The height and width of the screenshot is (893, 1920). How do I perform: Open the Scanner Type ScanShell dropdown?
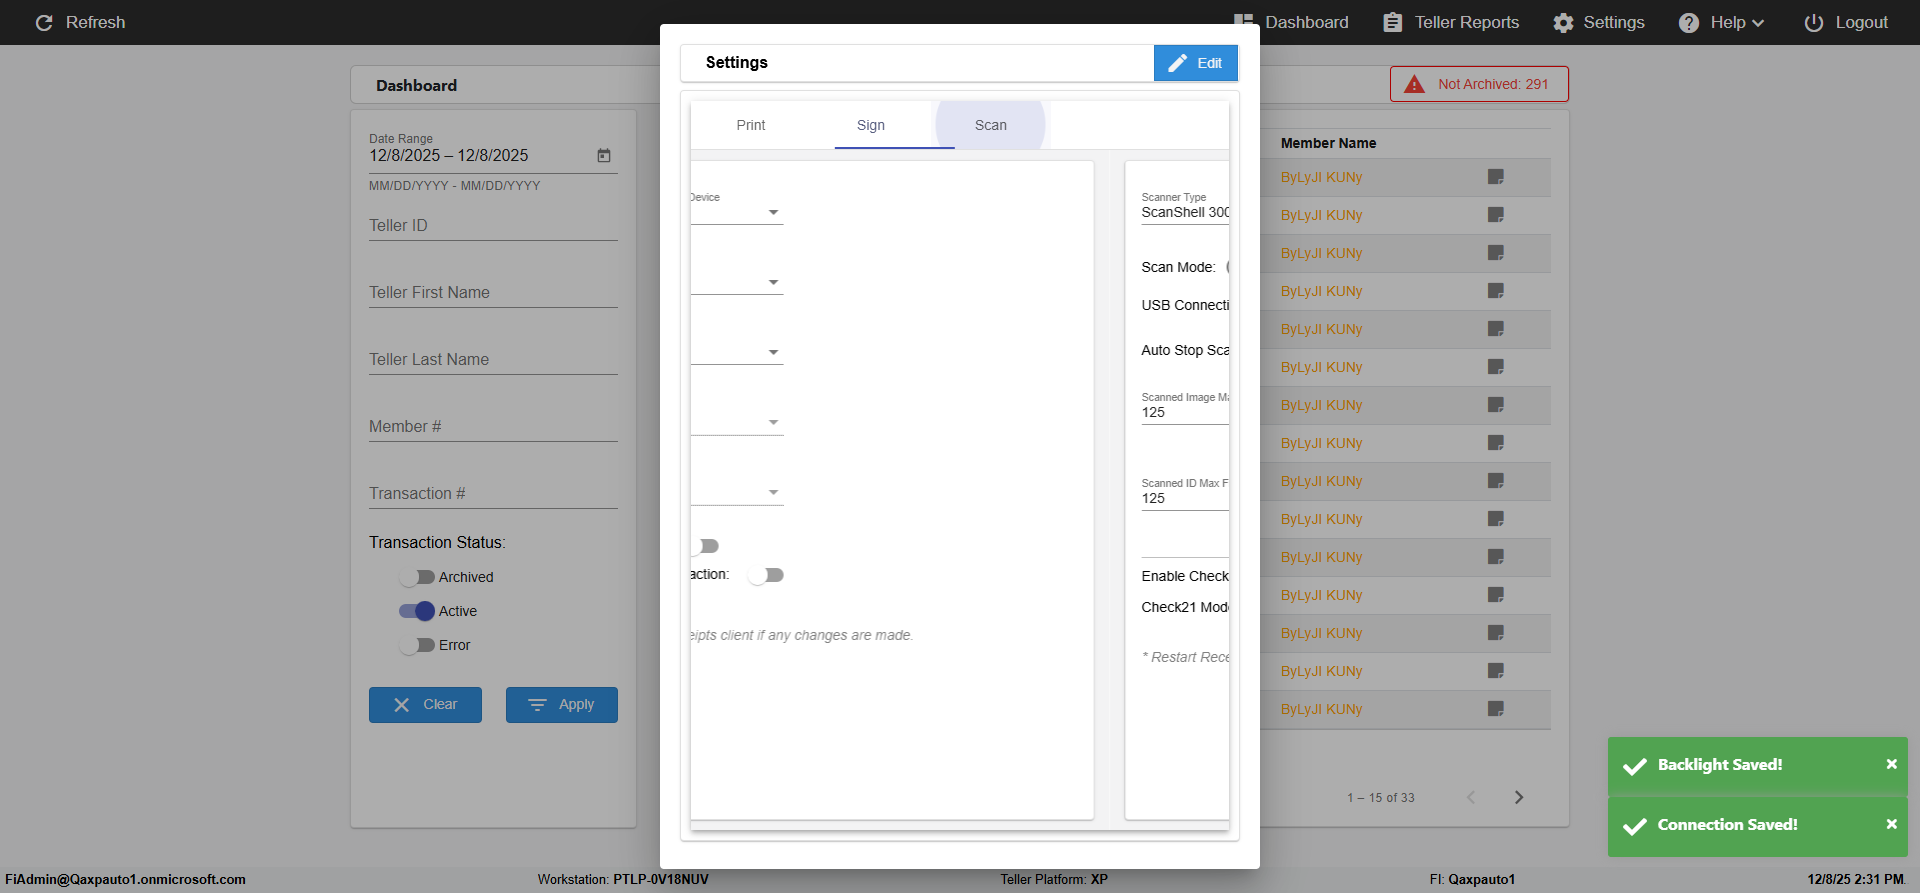point(1185,212)
